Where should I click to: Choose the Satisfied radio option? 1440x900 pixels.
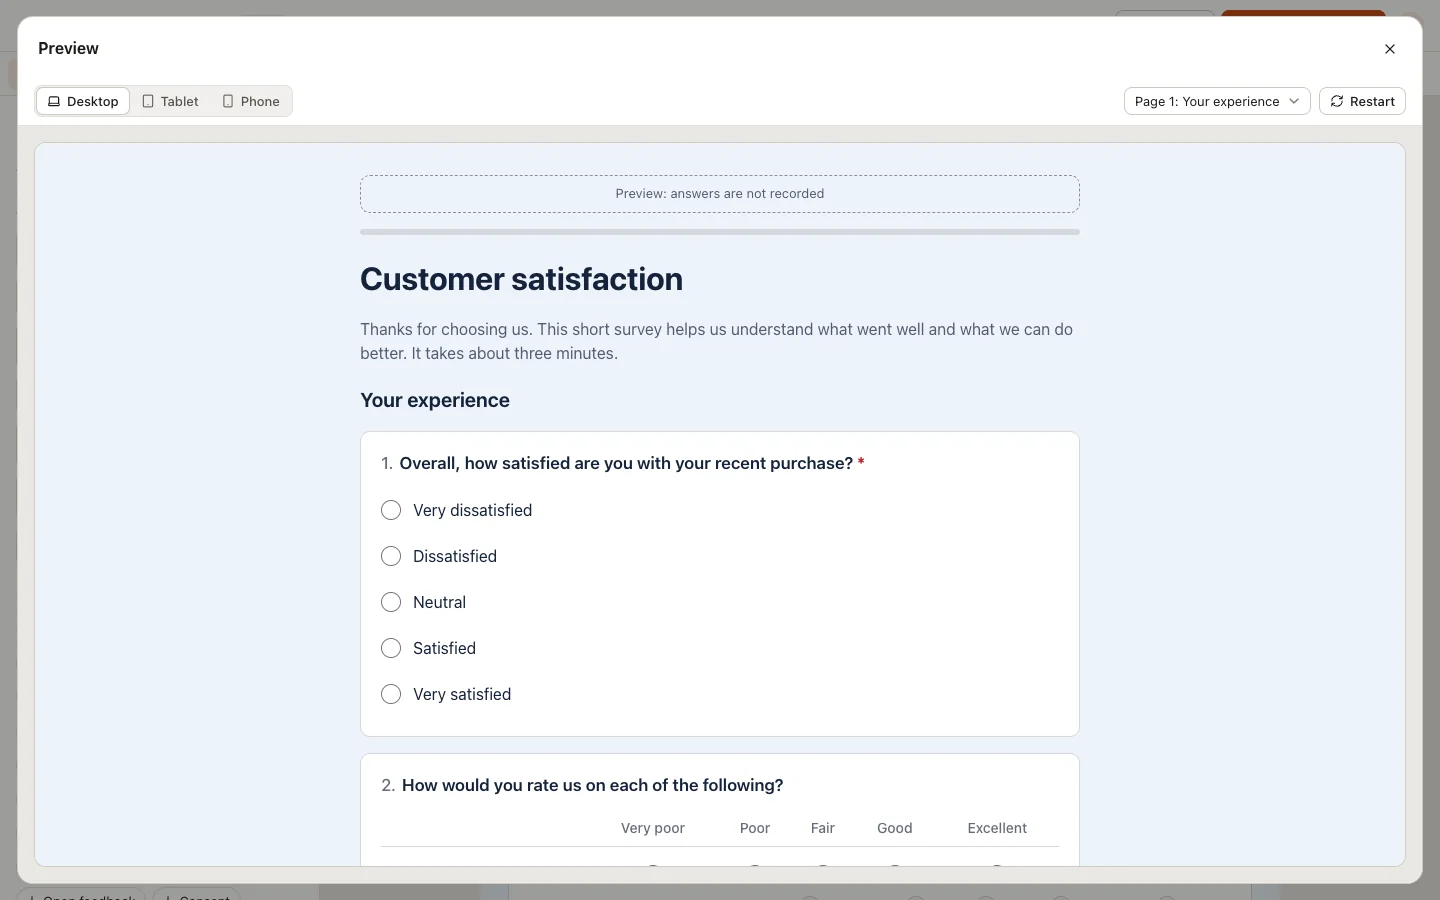click(x=391, y=648)
